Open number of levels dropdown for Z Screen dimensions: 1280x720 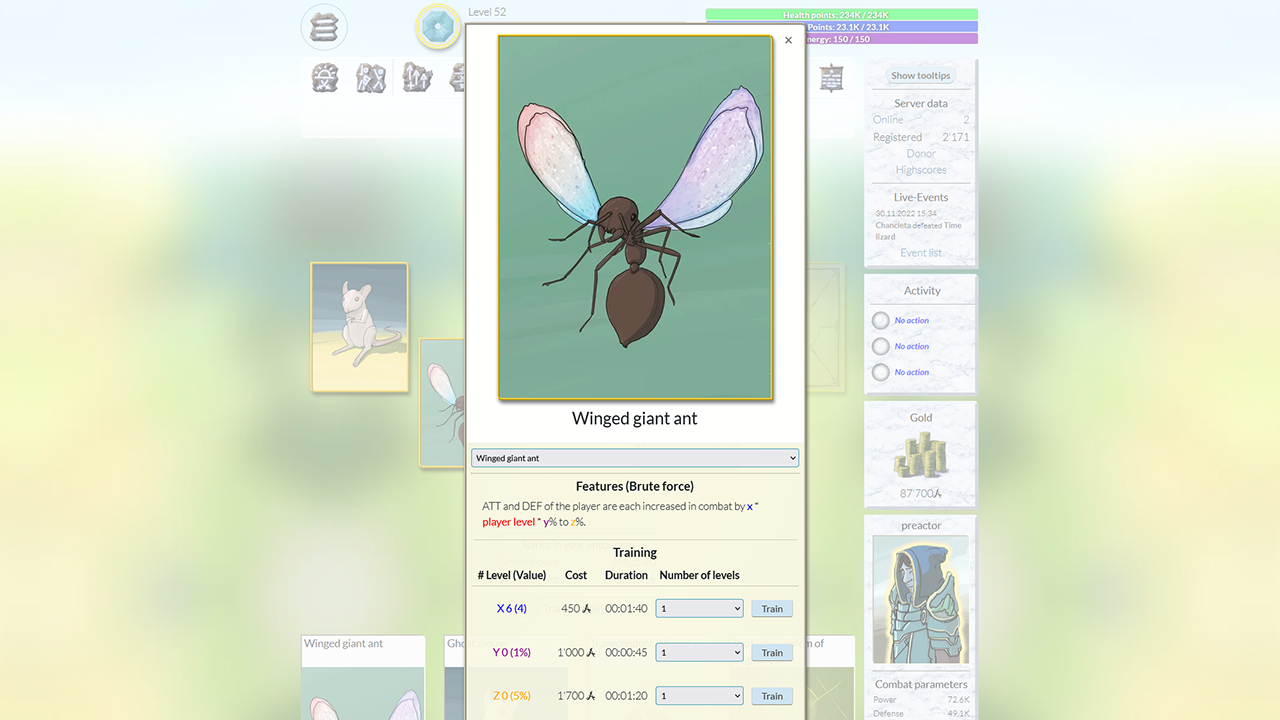(699, 696)
